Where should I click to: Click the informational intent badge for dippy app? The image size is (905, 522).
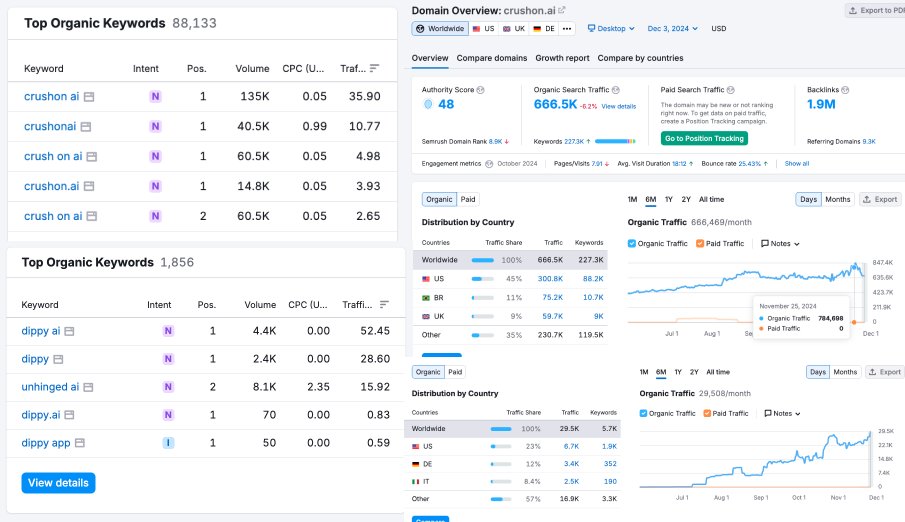pyautogui.click(x=168, y=443)
